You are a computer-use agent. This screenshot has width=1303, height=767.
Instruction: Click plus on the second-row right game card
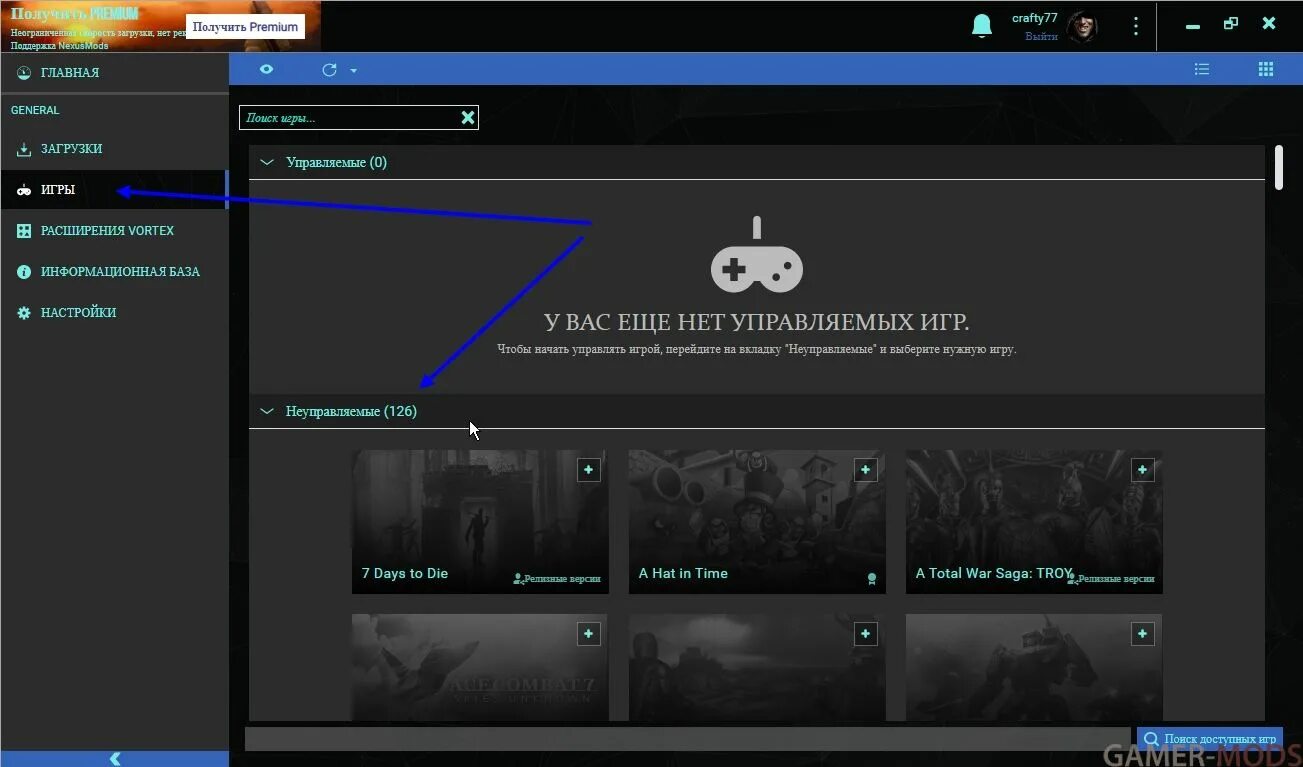click(x=1142, y=633)
